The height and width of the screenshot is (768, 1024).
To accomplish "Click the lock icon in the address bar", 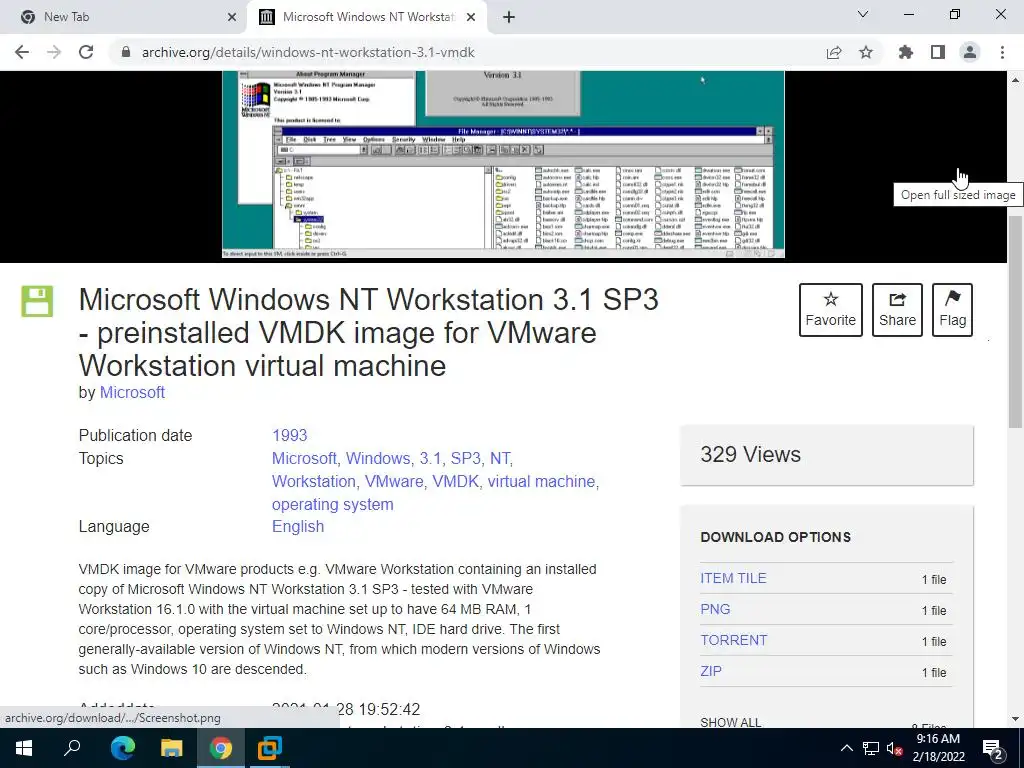I will point(126,52).
